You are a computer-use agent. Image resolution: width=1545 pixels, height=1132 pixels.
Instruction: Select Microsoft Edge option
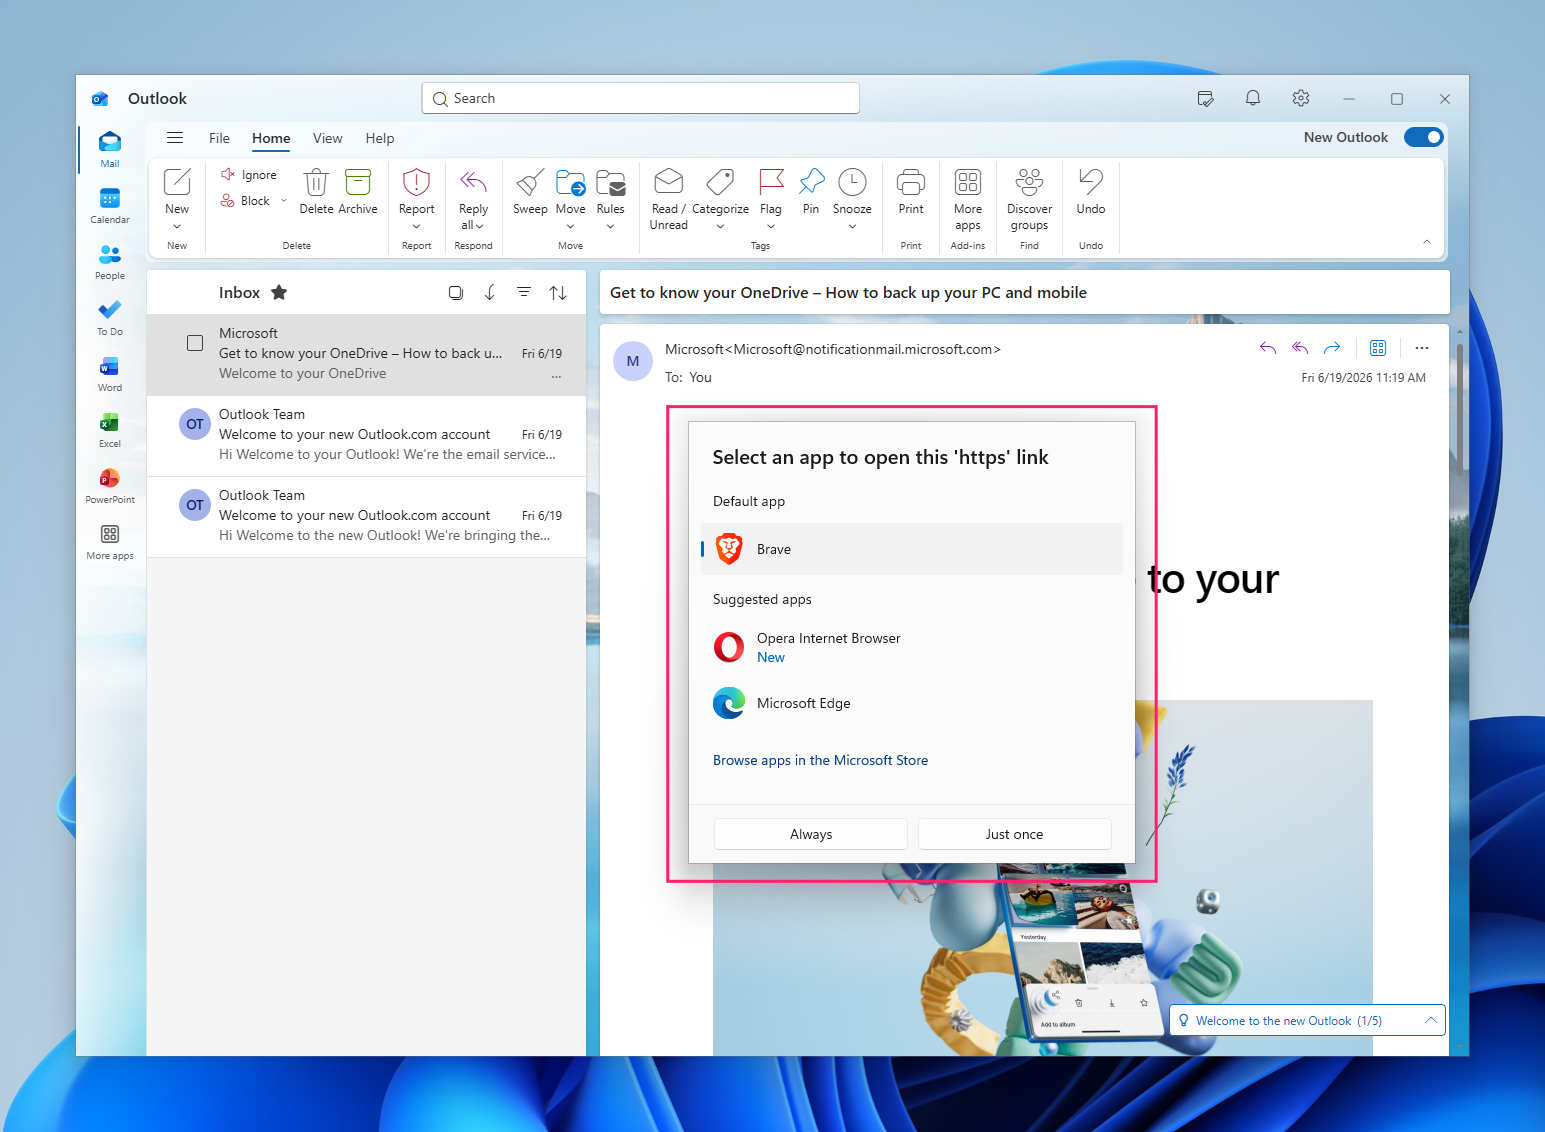pos(912,703)
